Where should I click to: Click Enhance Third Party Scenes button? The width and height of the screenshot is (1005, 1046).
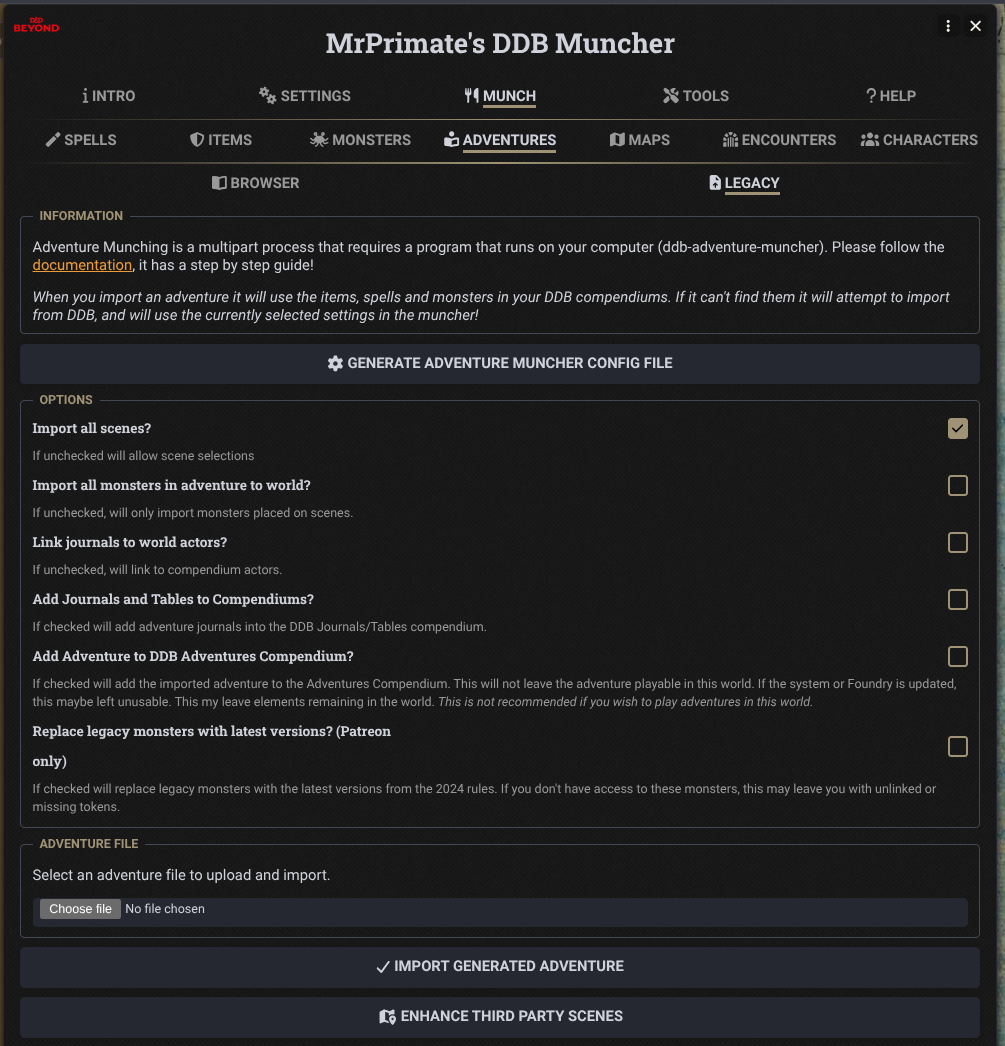(x=500, y=1017)
